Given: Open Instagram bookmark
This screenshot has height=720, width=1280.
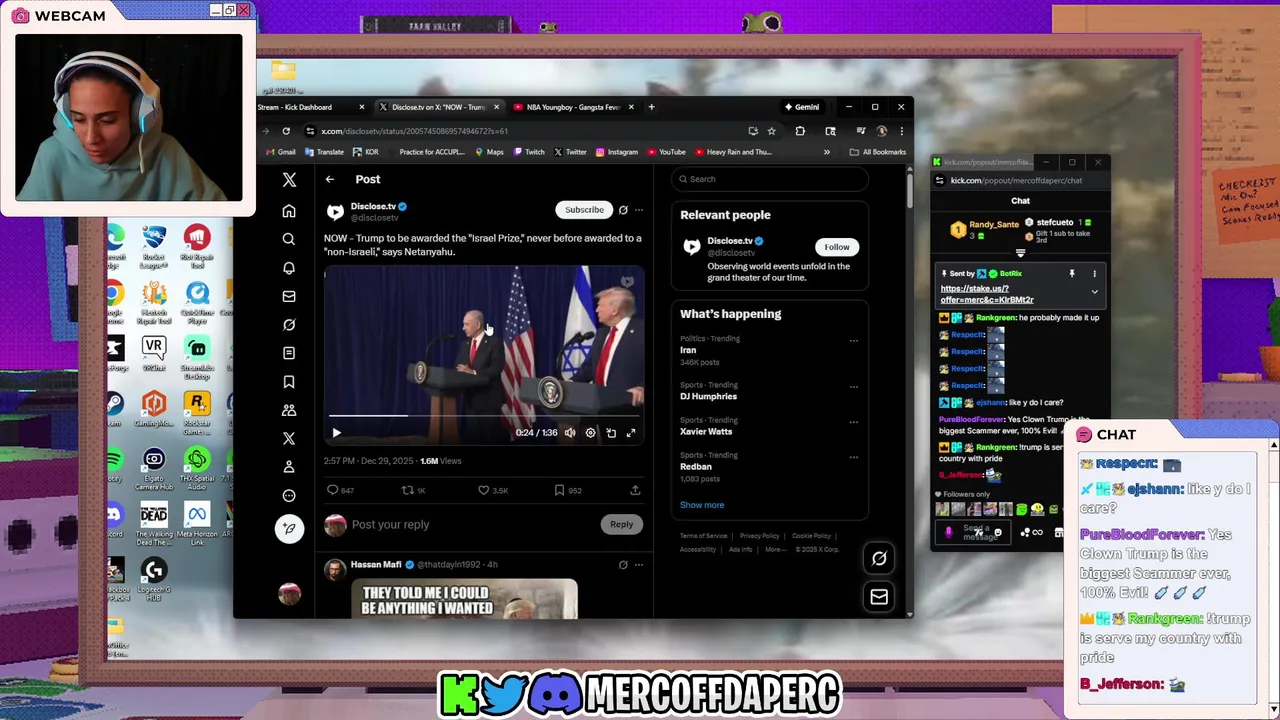Looking at the screenshot, I should pyautogui.click(x=616, y=152).
